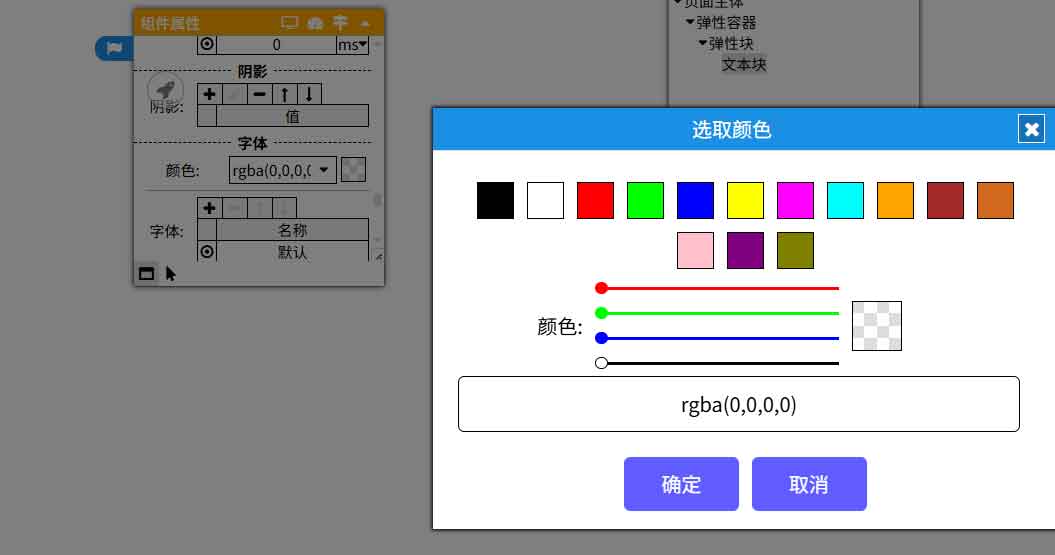Click the rocket icon beside shadow label

pos(165,89)
